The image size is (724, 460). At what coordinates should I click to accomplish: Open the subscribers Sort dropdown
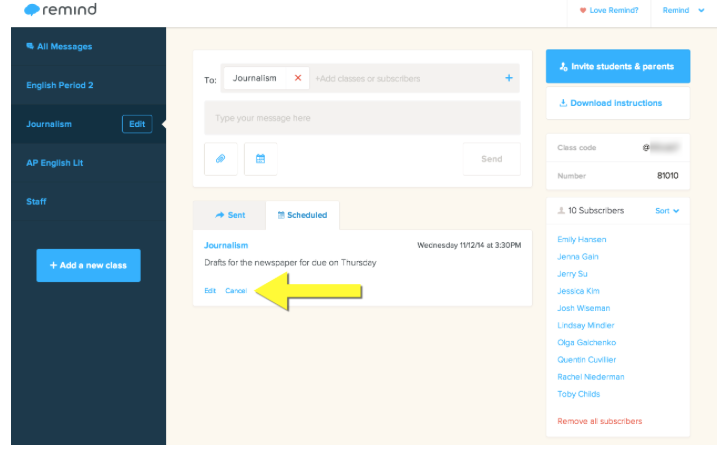point(667,211)
